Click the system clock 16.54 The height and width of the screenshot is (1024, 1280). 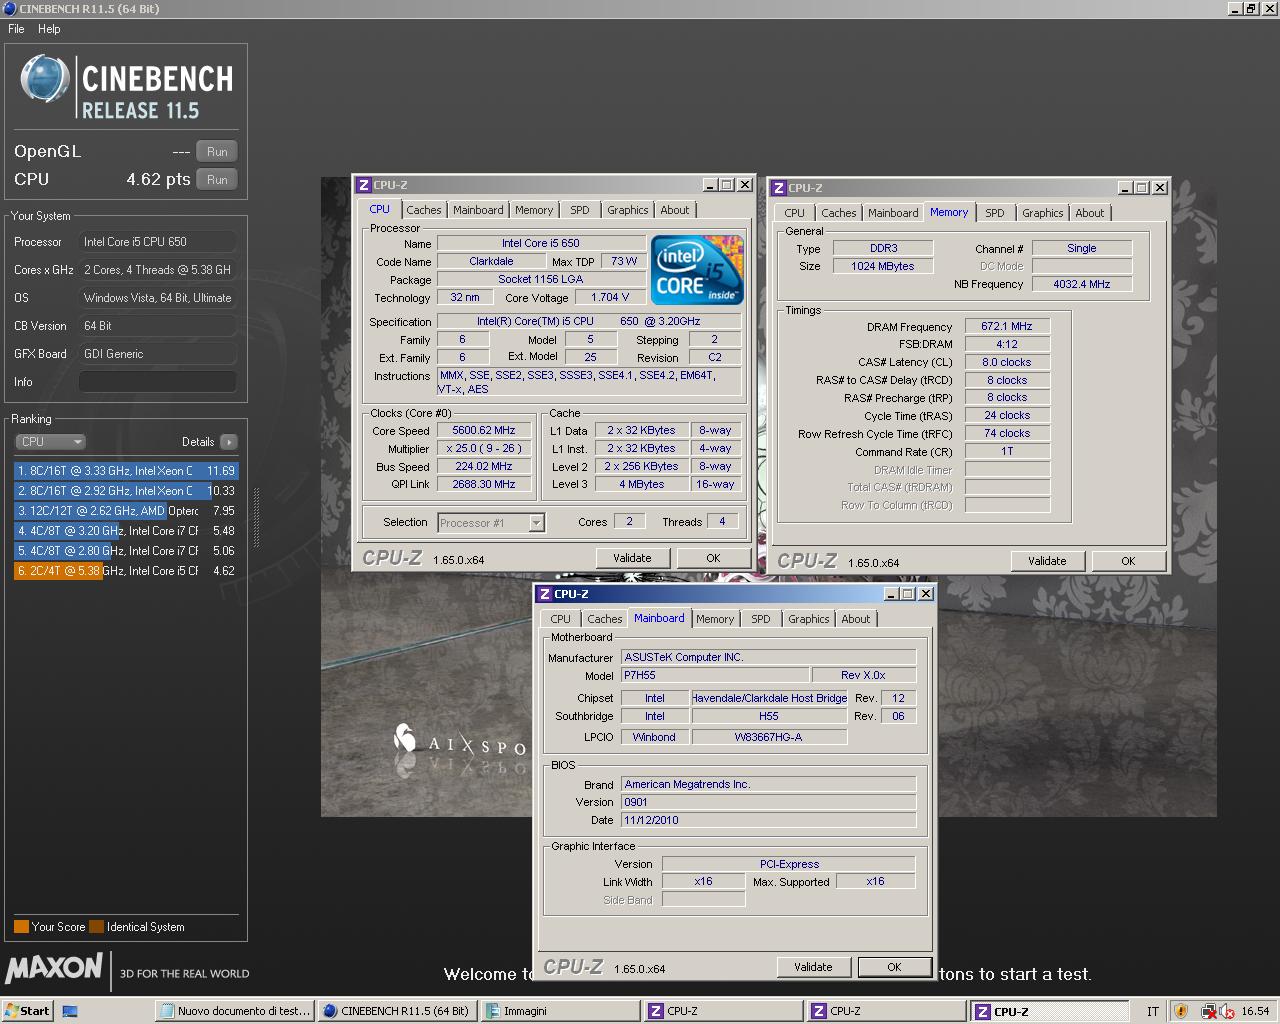[x=1255, y=1011]
